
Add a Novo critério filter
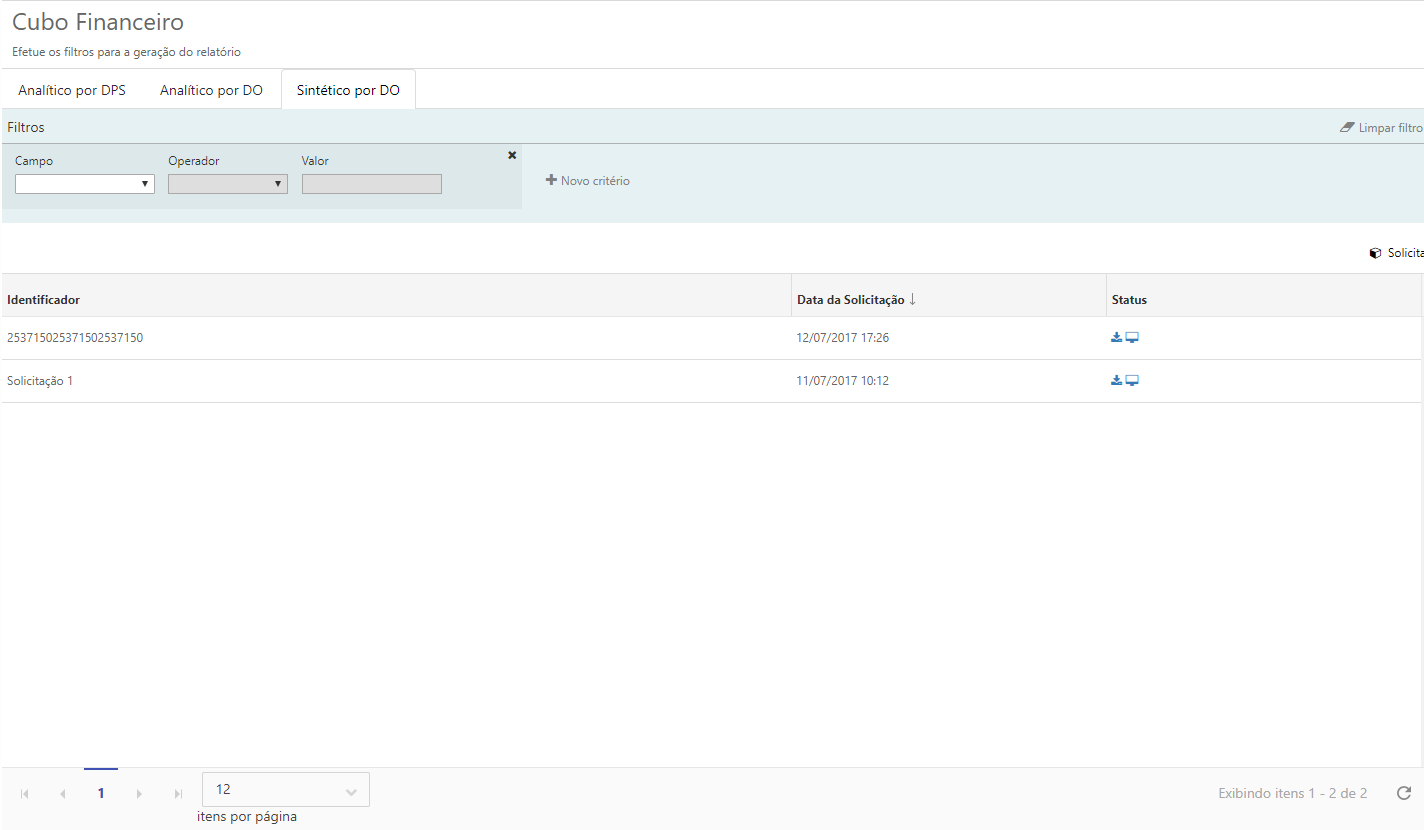click(x=588, y=181)
